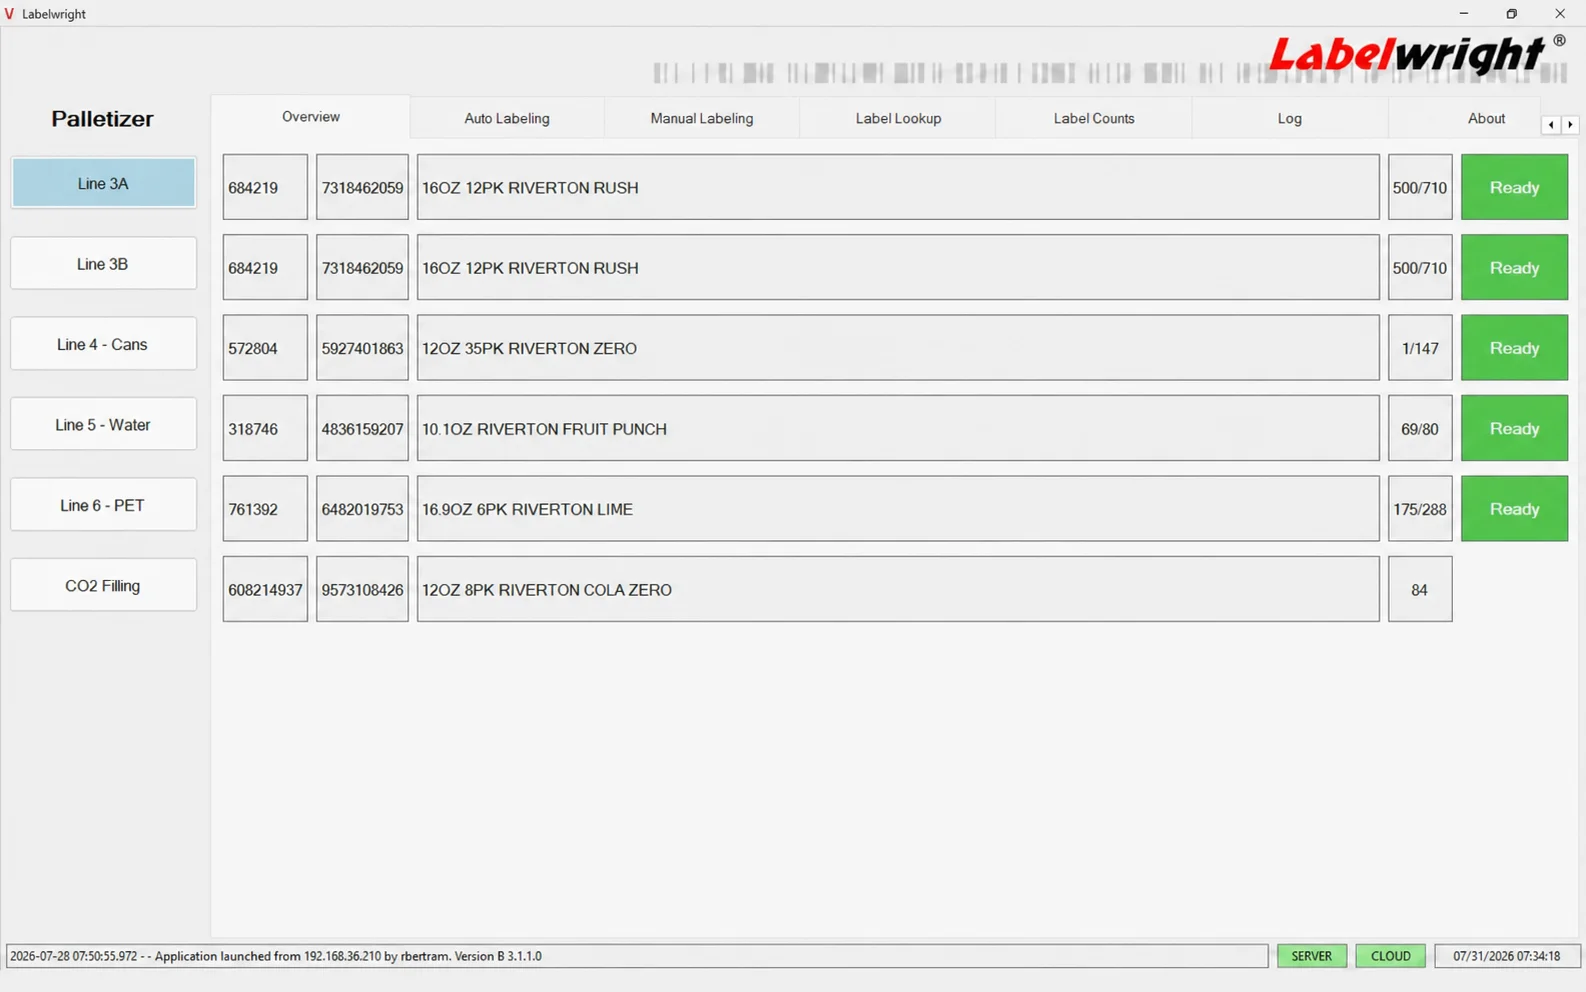Open the Label Counts tab
This screenshot has width=1586, height=992.
[x=1094, y=118]
